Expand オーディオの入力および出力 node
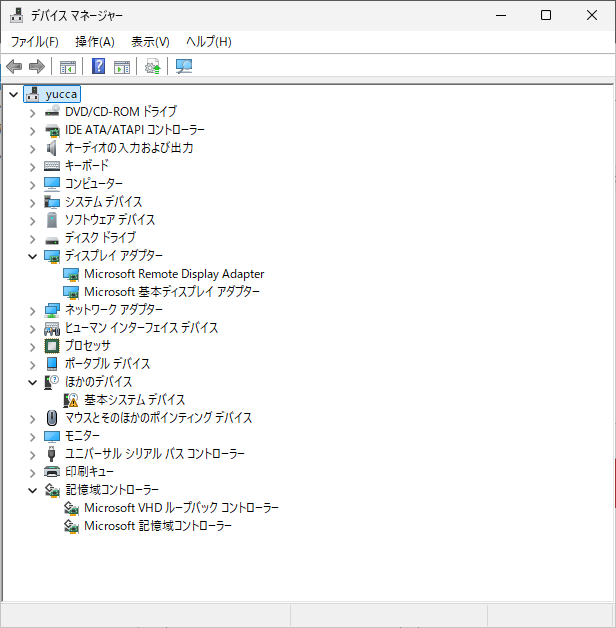This screenshot has height=628, width=616. coord(32,149)
